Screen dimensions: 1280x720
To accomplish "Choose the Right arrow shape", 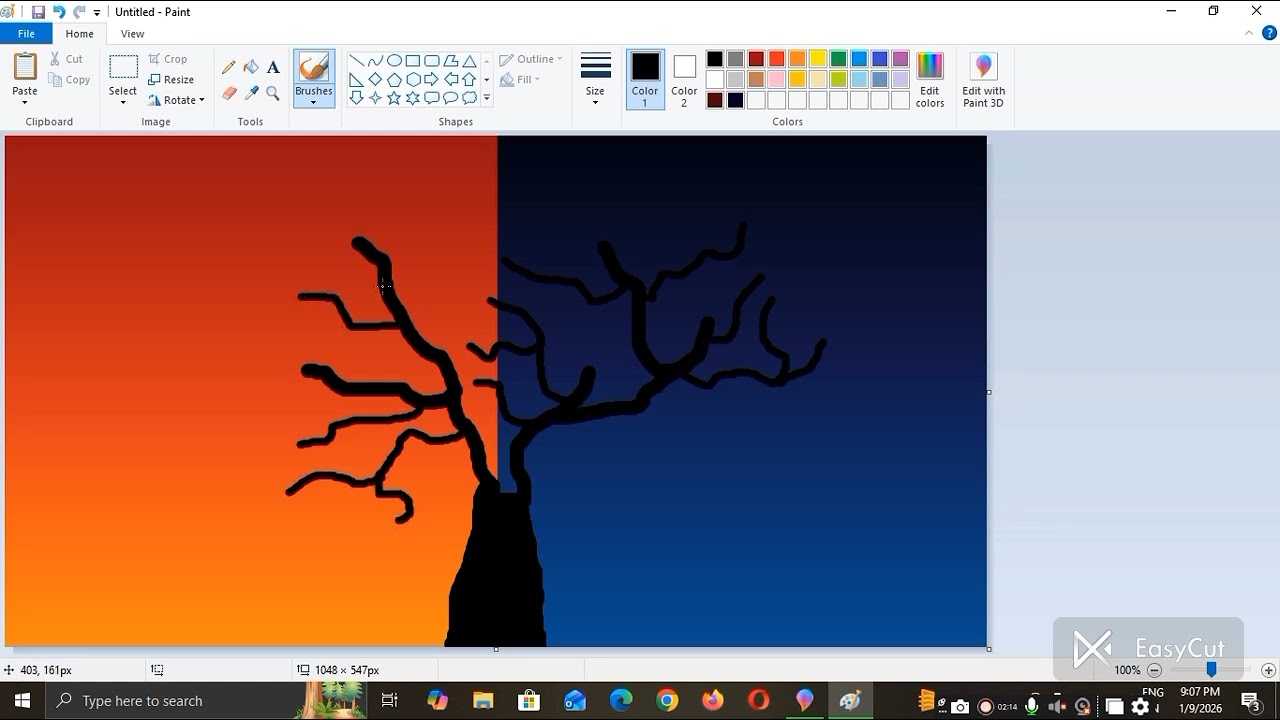I will coord(432,79).
